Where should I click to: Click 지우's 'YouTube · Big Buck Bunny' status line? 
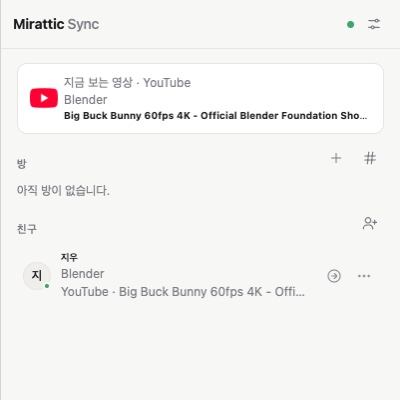coord(183,292)
